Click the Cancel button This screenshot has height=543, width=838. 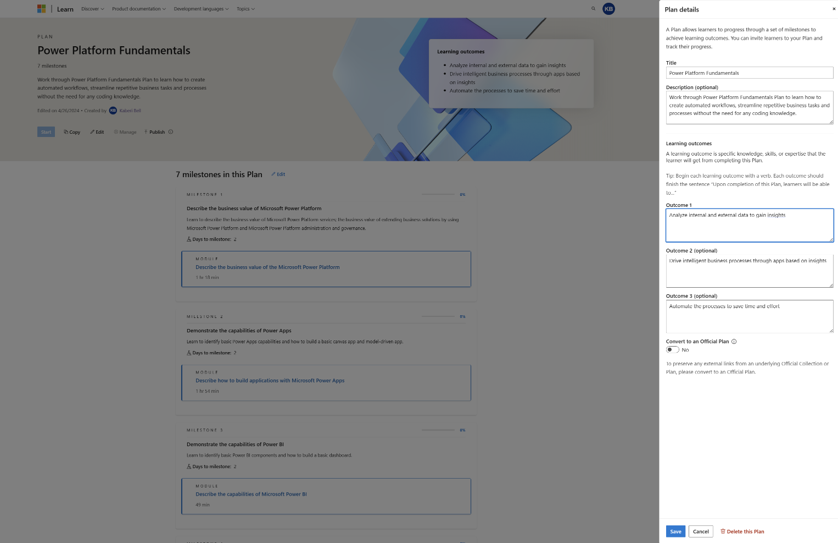coord(701,531)
